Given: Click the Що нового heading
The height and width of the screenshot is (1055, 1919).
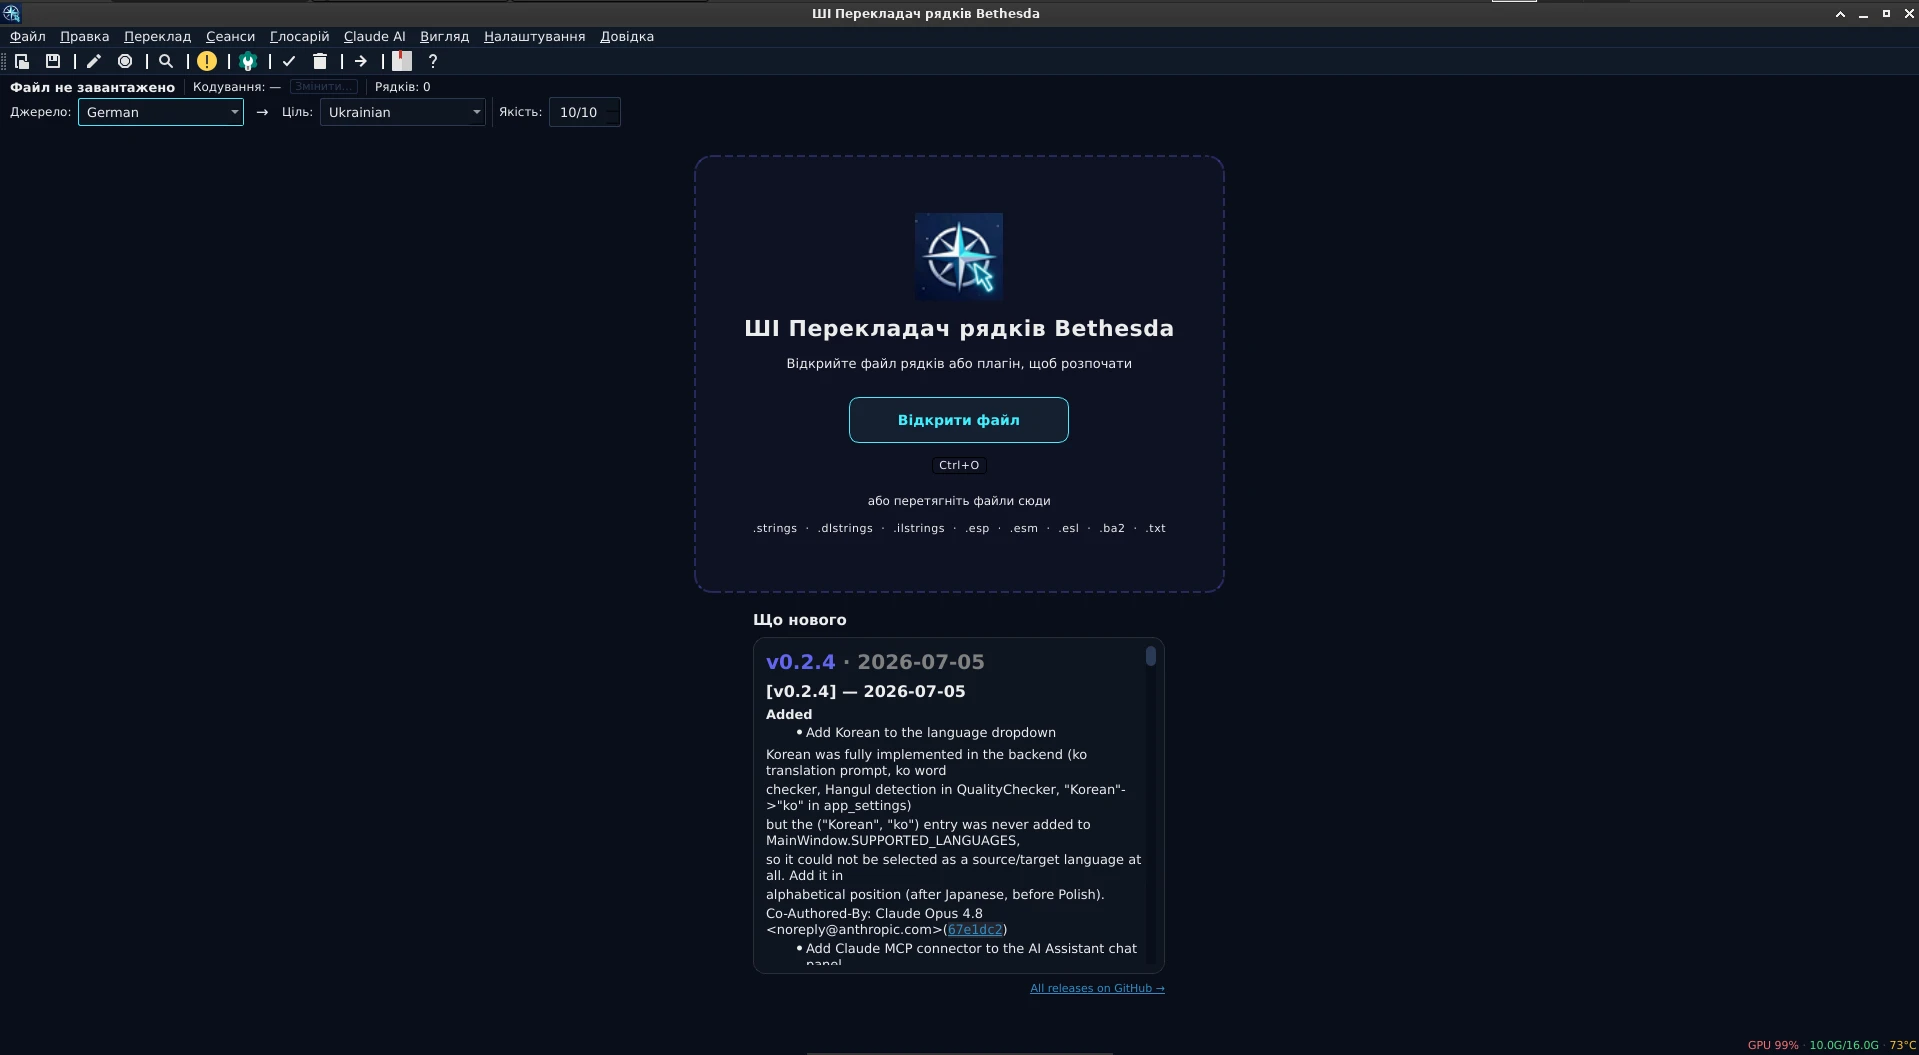Looking at the screenshot, I should [799, 620].
